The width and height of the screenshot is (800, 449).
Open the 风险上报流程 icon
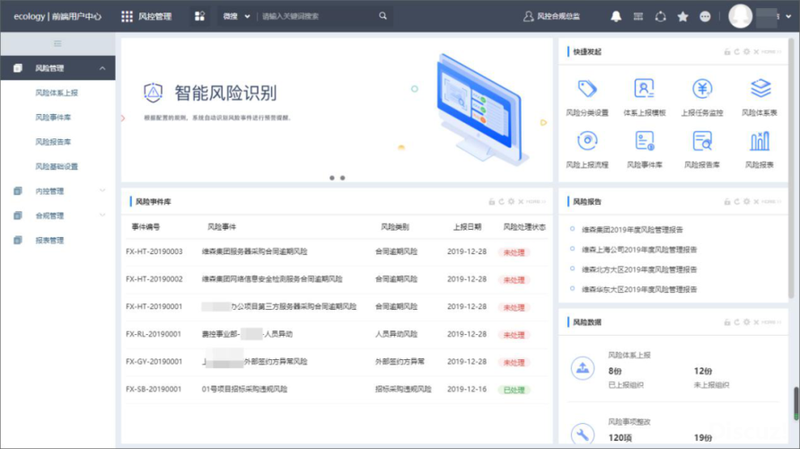click(x=587, y=141)
